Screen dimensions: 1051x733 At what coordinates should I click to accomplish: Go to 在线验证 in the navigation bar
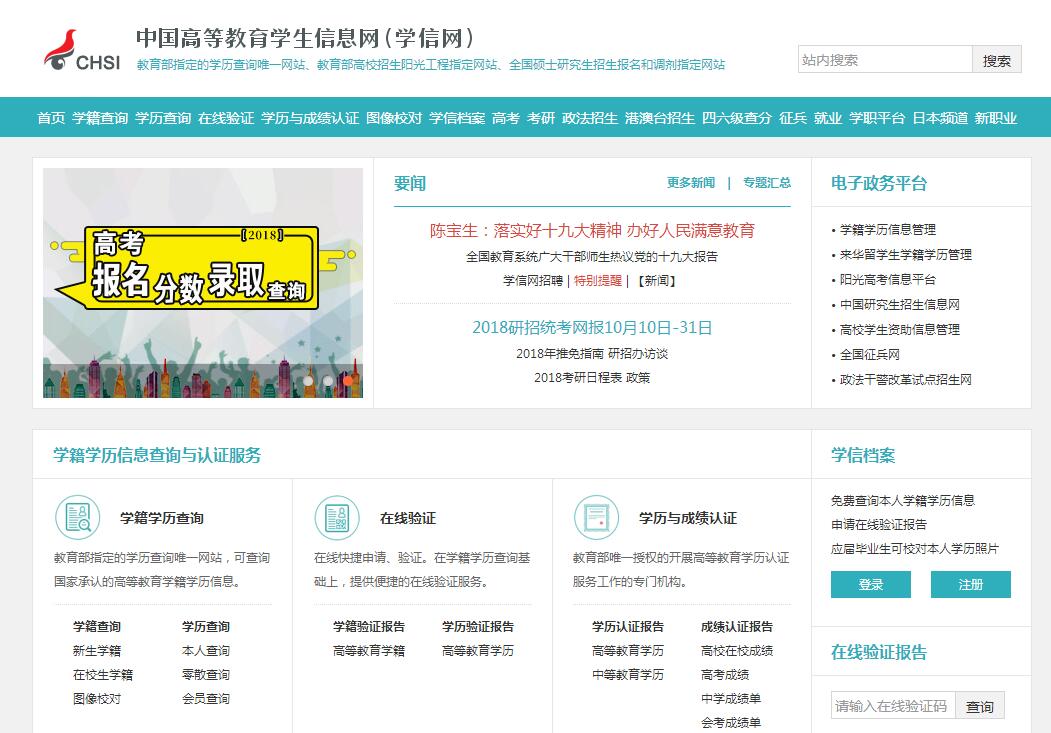point(226,118)
